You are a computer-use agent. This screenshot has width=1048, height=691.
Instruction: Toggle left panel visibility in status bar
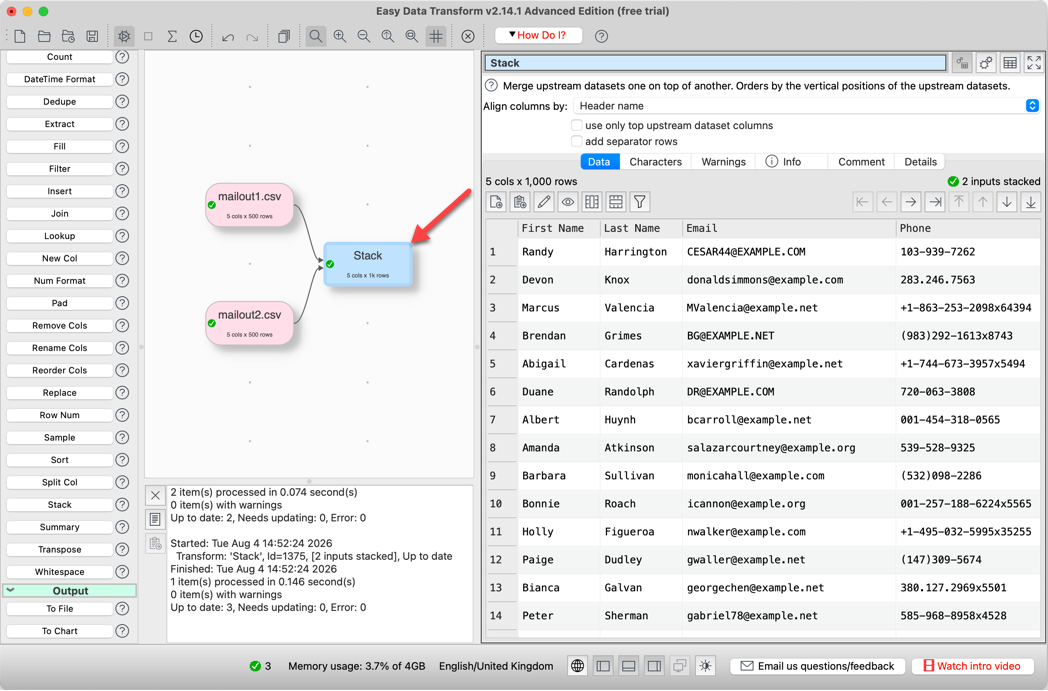pos(603,666)
